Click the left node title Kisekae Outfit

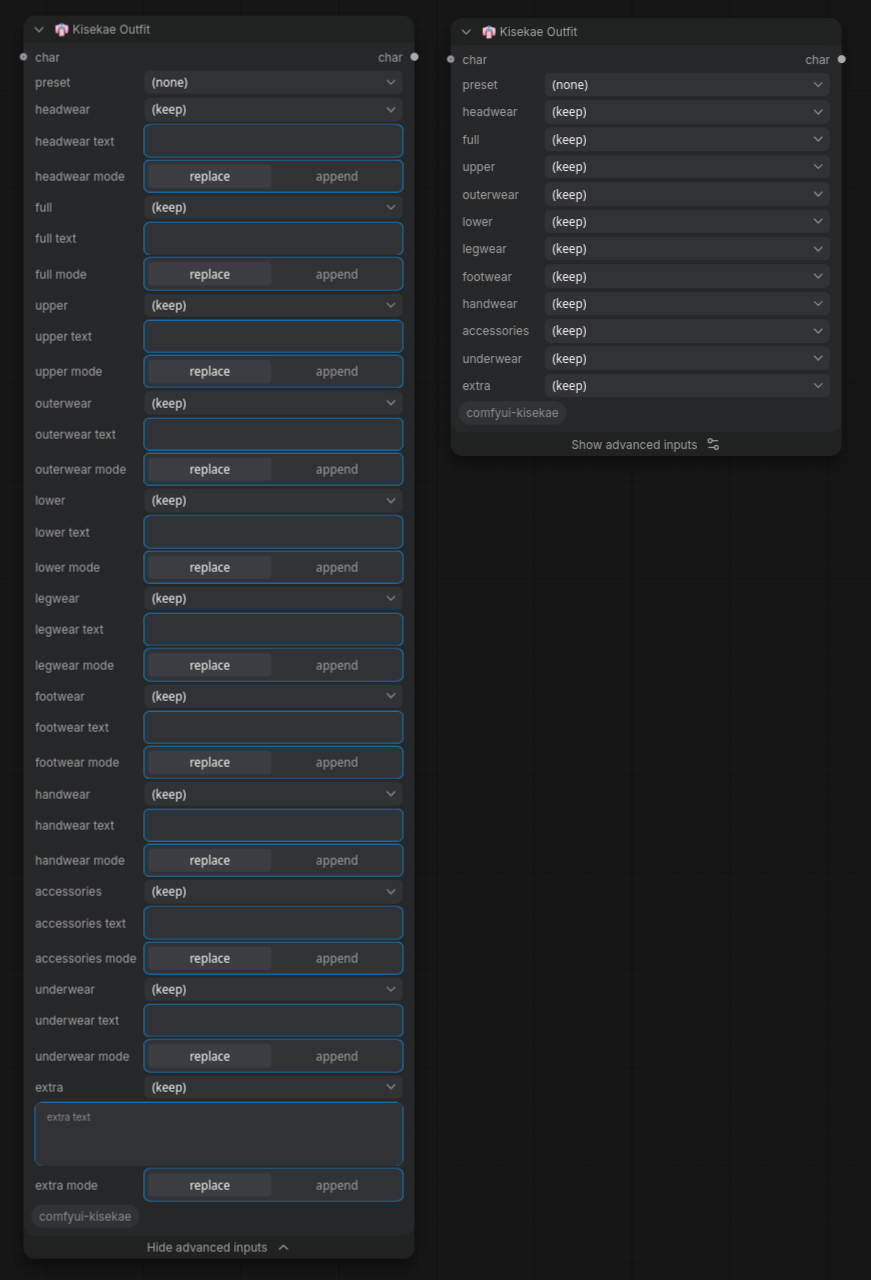coord(111,30)
